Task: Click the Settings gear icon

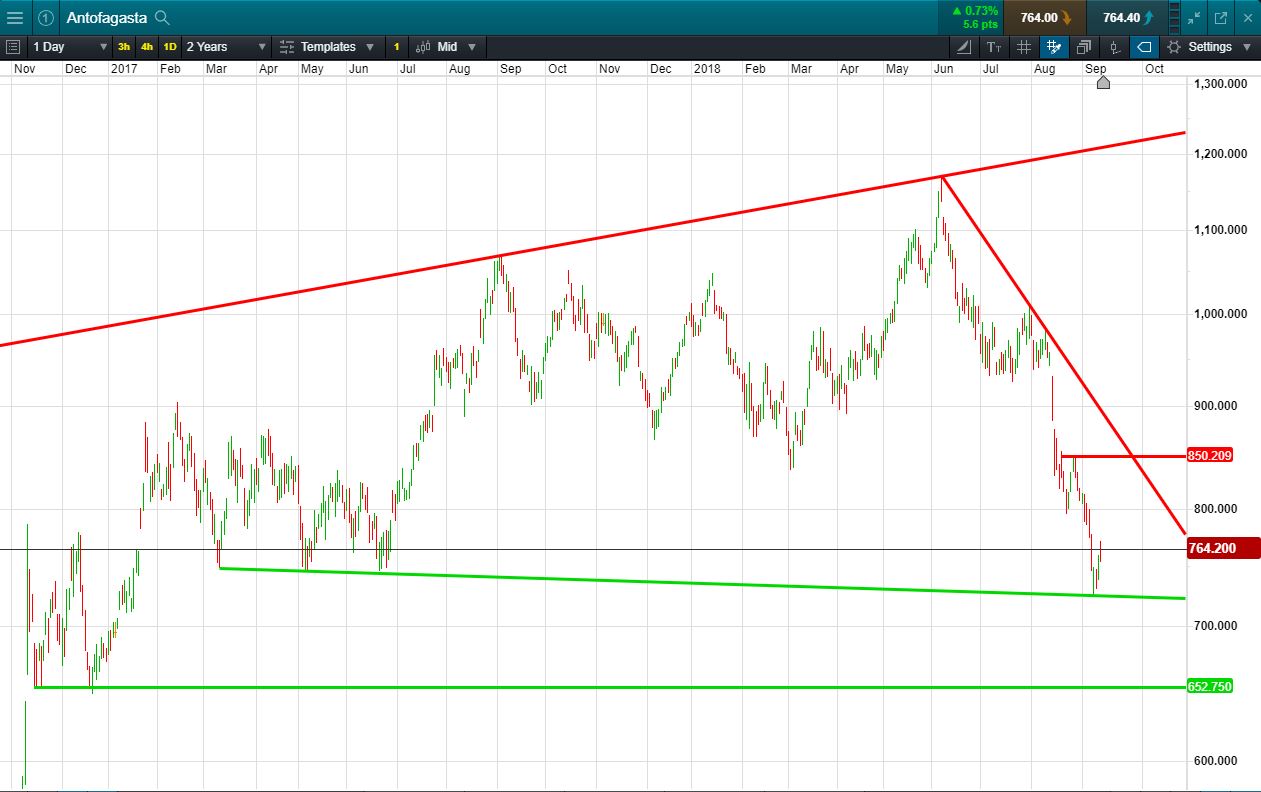Action: click(x=1173, y=47)
